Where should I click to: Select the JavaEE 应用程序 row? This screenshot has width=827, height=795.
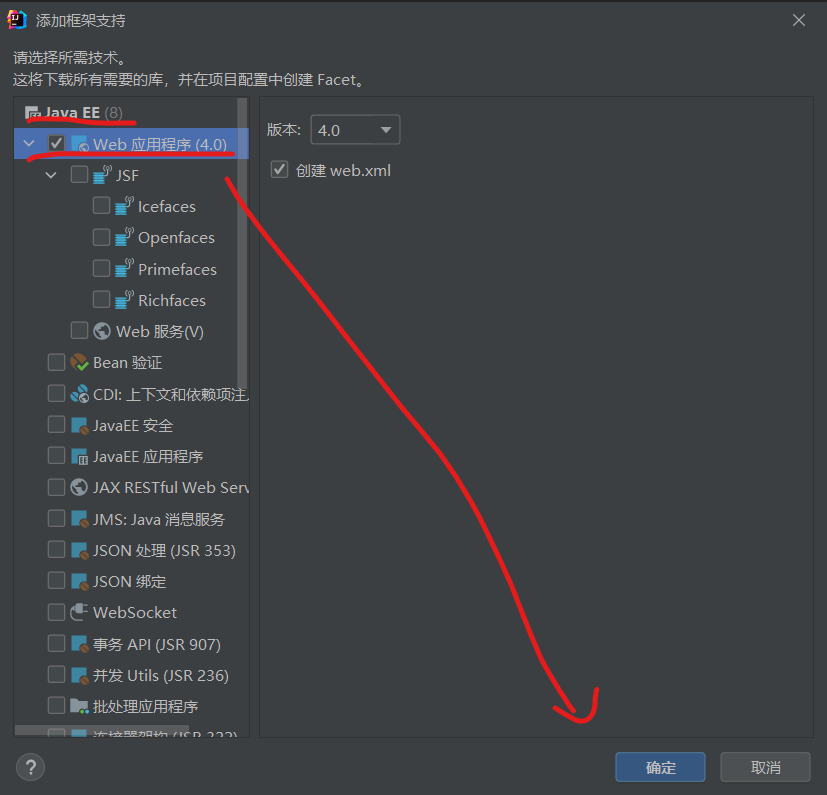132,456
